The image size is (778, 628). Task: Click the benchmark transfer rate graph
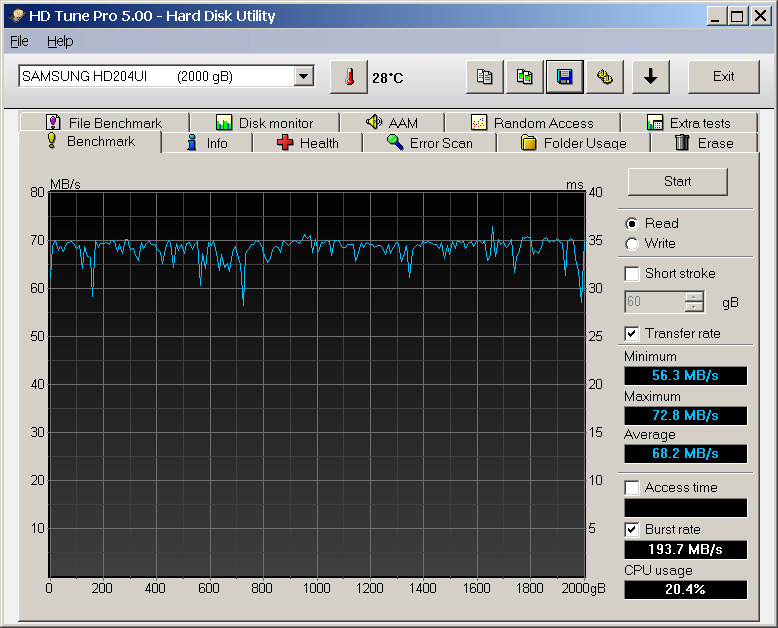(317, 384)
